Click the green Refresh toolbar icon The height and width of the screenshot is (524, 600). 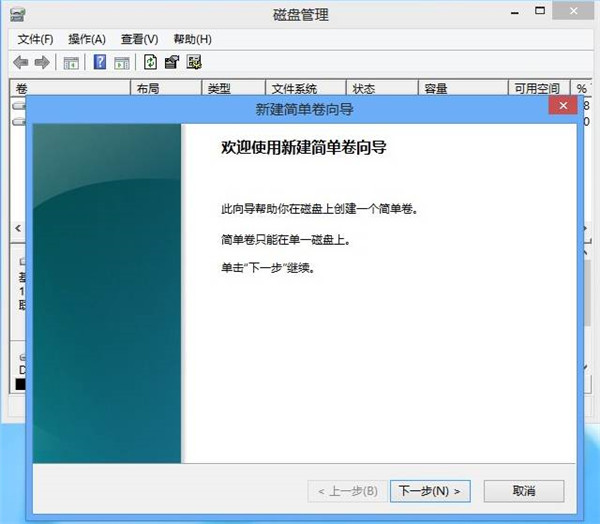coord(150,62)
